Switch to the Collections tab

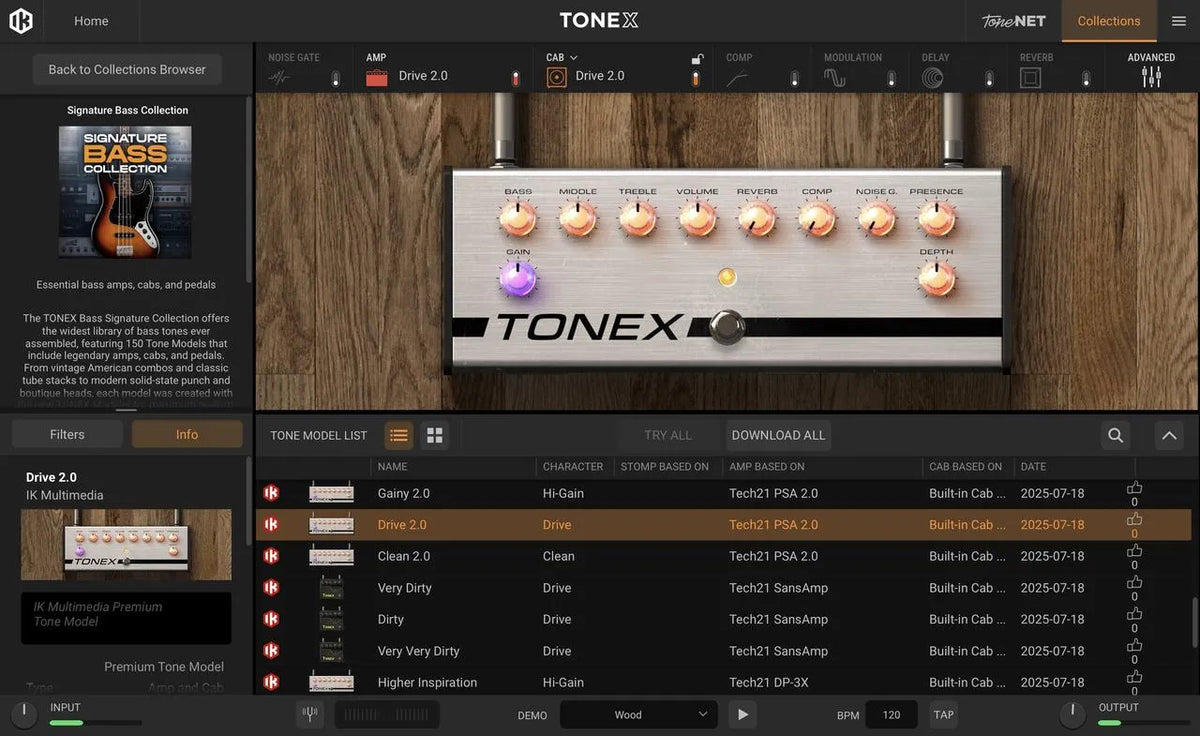(1108, 20)
